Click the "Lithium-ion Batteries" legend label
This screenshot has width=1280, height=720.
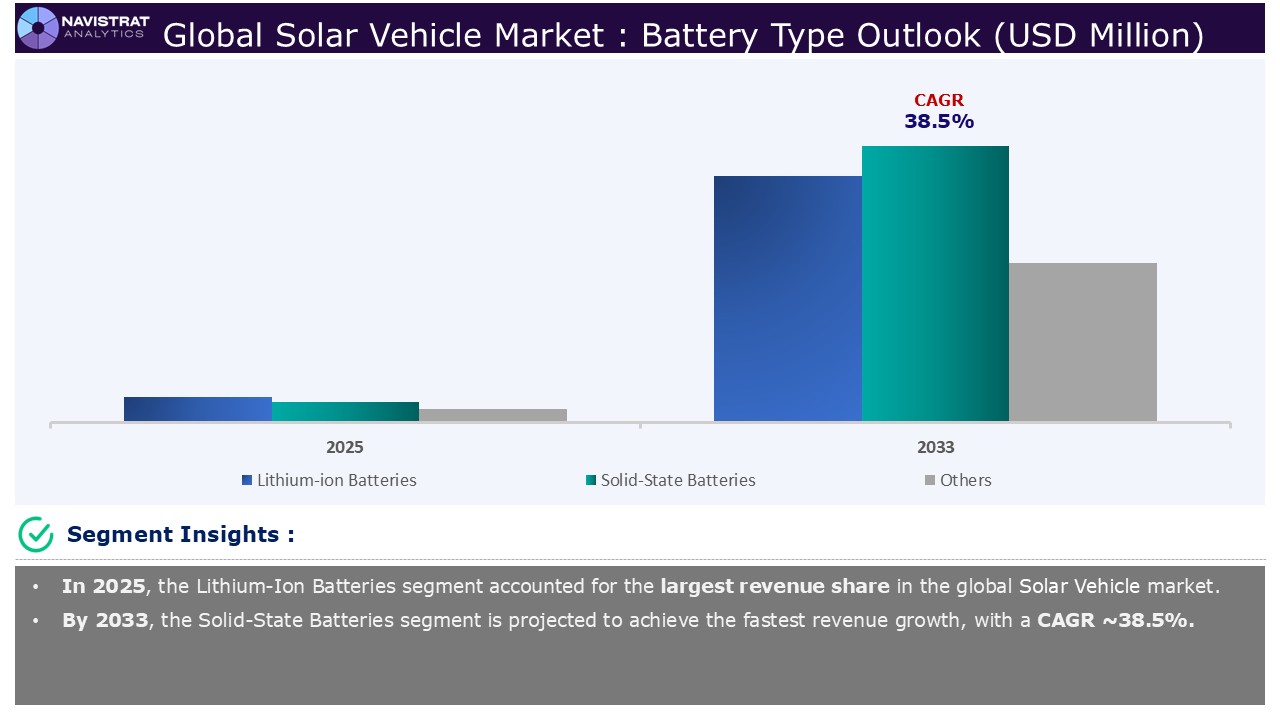point(337,481)
